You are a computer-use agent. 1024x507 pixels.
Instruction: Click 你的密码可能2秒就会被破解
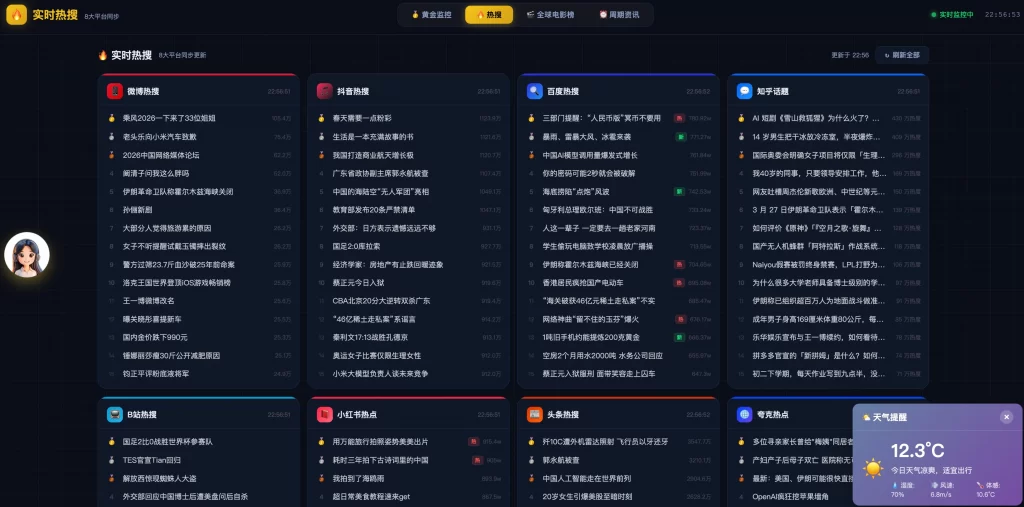click(589, 173)
